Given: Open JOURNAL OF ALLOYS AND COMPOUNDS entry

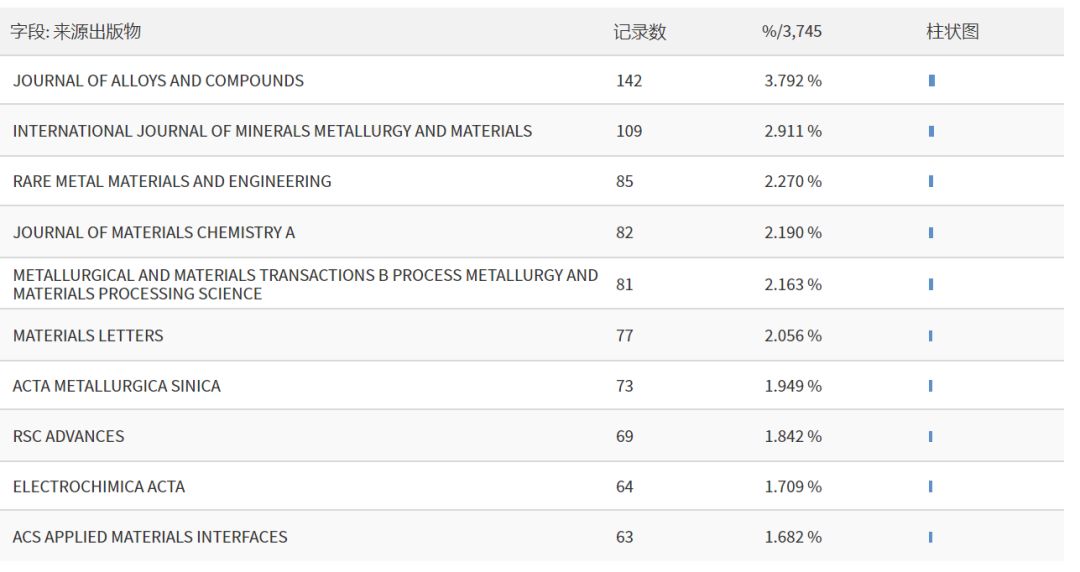Looking at the screenshot, I should coord(158,81).
